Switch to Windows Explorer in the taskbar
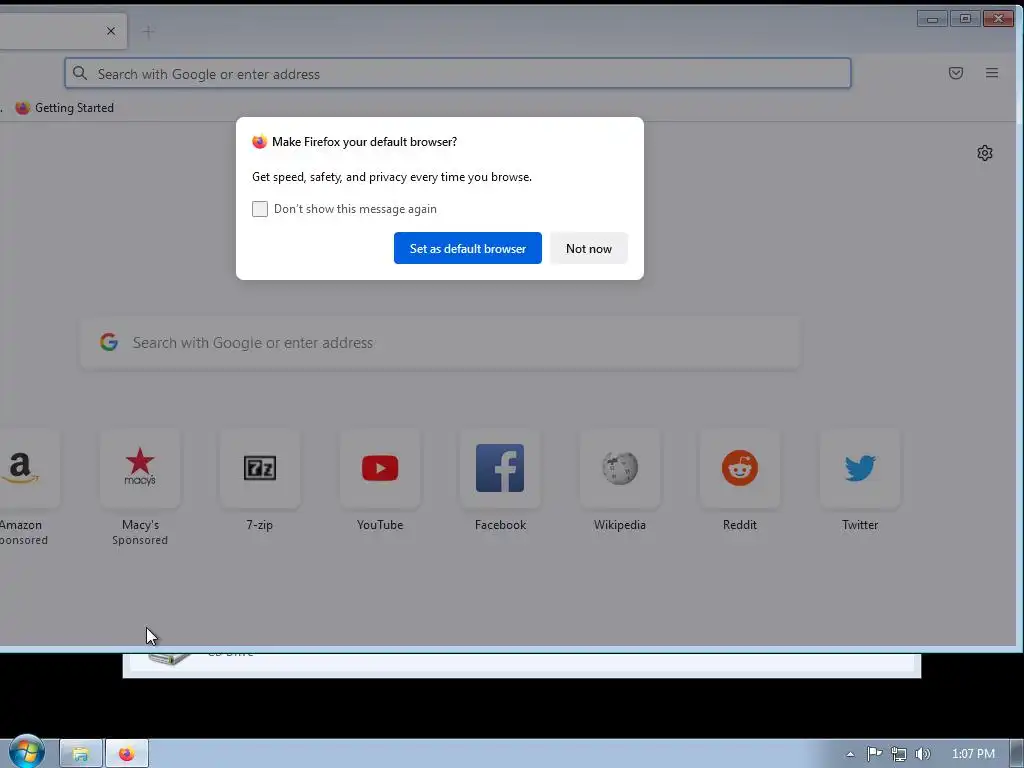This screenshot has width=1024, height=768. pos(81,754)
